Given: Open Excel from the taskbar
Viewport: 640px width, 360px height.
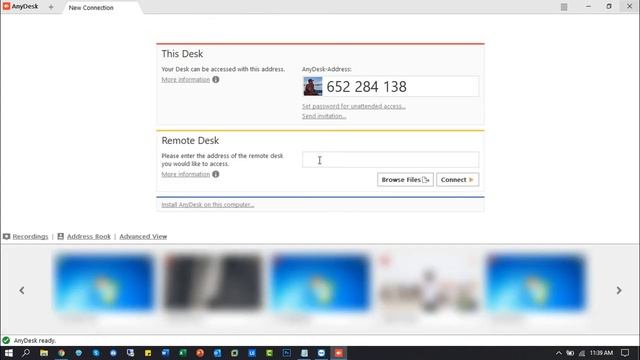Looking at the screenshot, I should (x=182, y=353).
